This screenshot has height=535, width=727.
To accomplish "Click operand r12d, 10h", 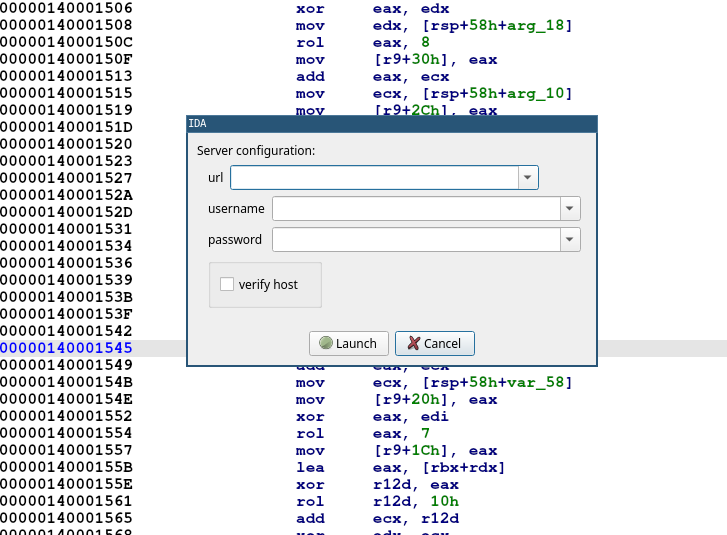I will pos(416,502).
